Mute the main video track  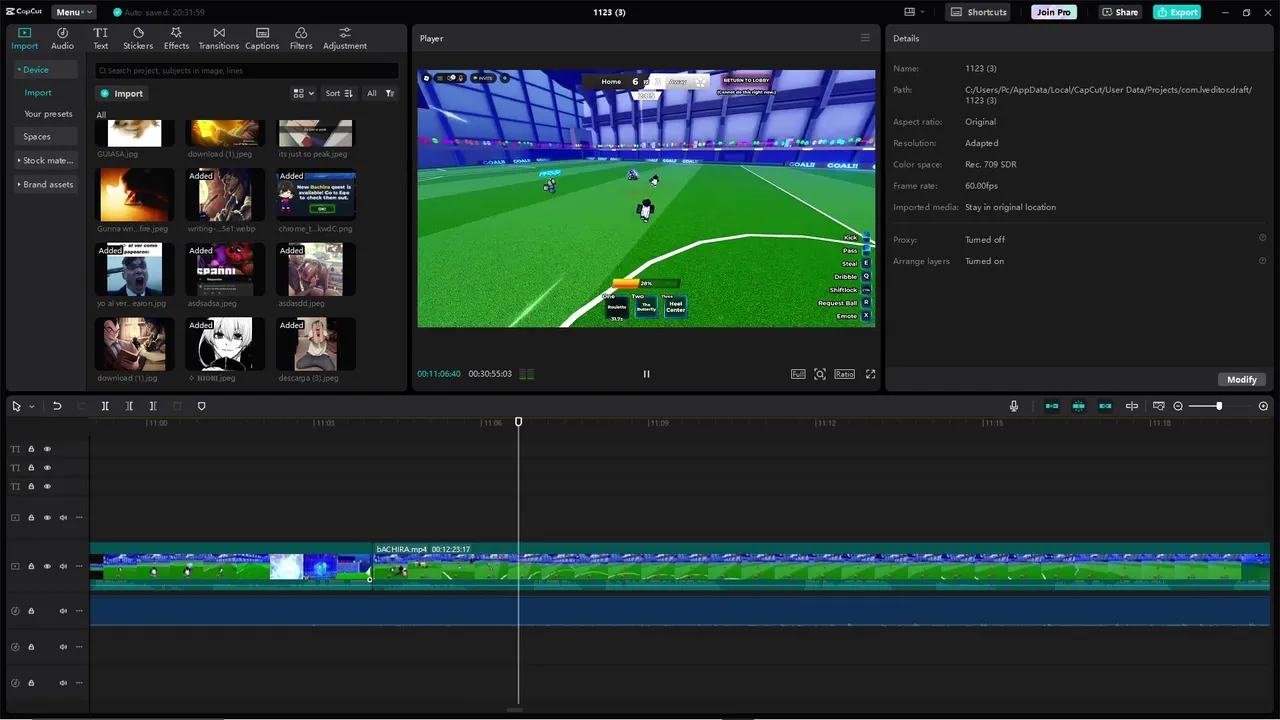point(63,566)
